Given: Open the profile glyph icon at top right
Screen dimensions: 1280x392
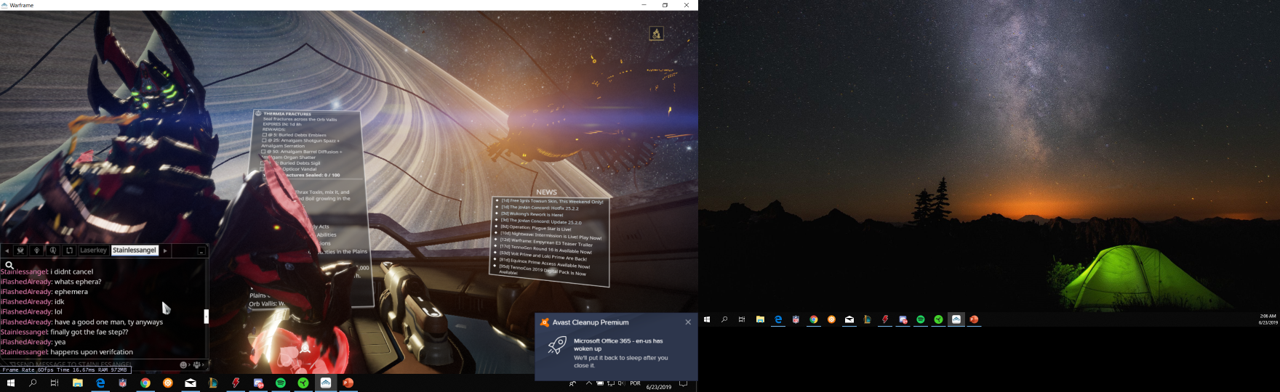Looking at the screenshot, I should point(656,33).
